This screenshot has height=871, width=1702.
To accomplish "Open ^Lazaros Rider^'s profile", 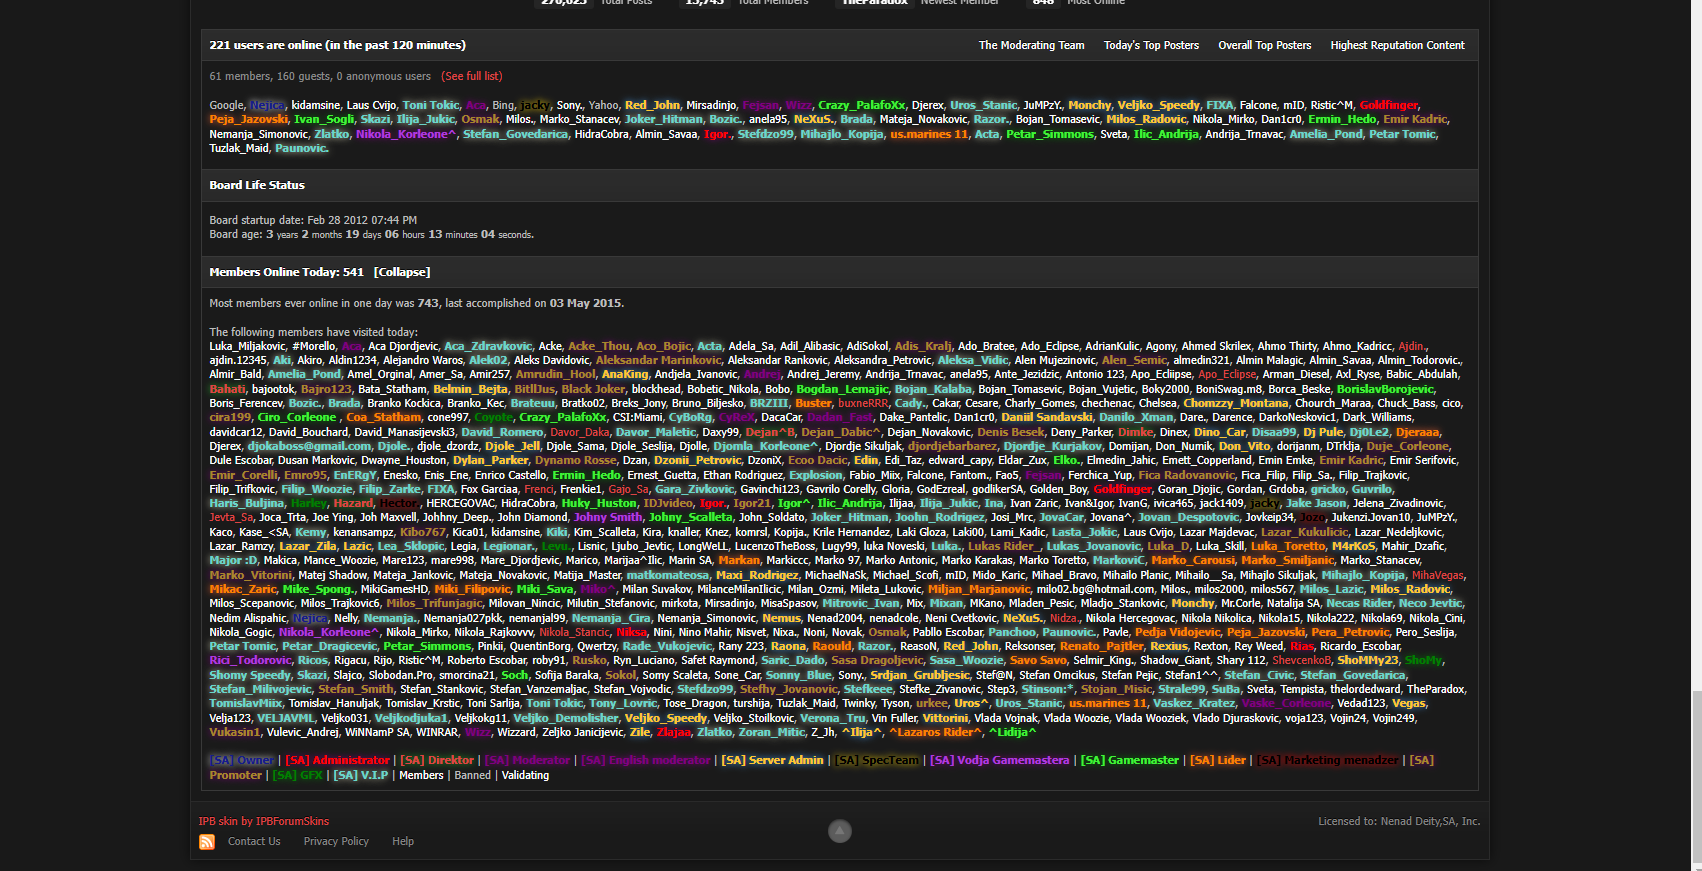I will [934, 732].
